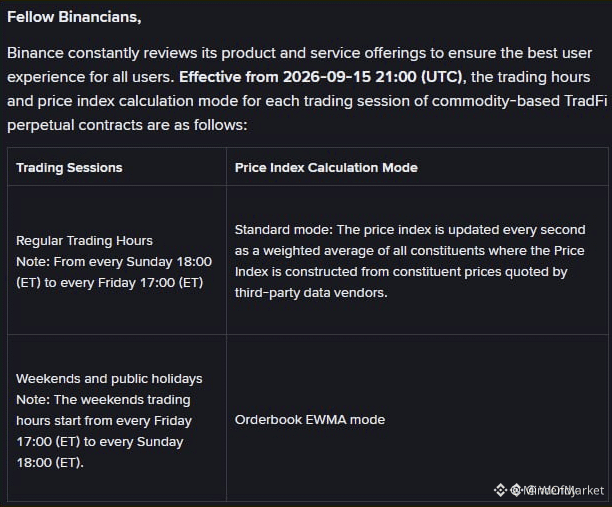
Task: Select the bold 'Effective from 2026-09-15 21:00 (UTC)' text
Action: (322, 77)
